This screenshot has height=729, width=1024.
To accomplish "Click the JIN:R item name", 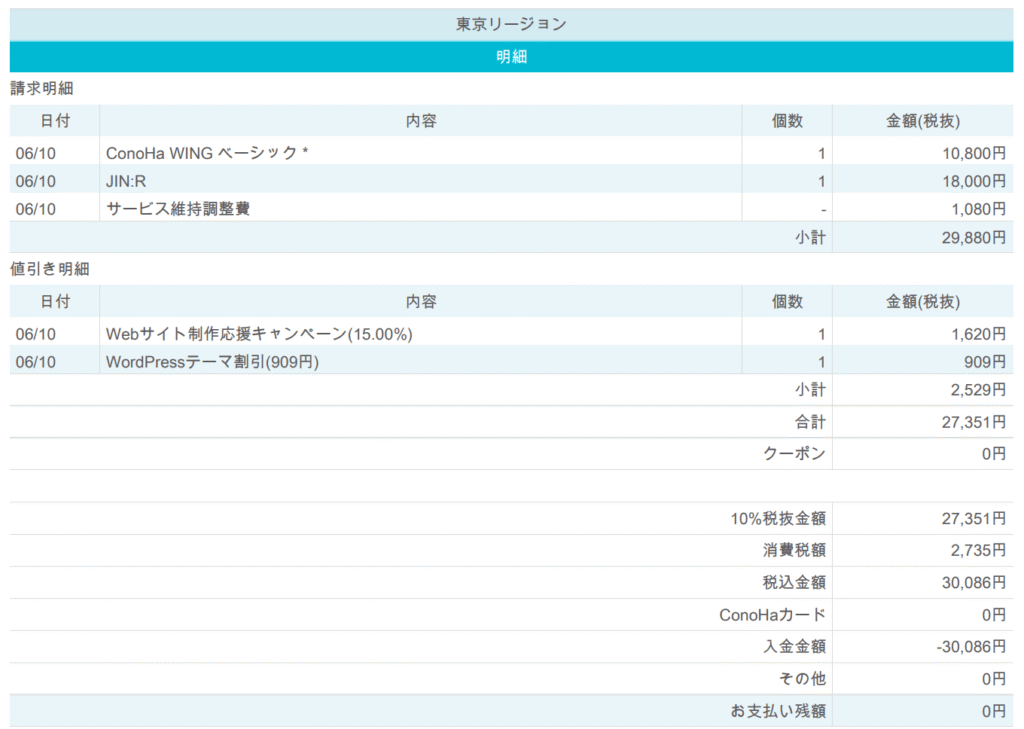I will (126, 181).
